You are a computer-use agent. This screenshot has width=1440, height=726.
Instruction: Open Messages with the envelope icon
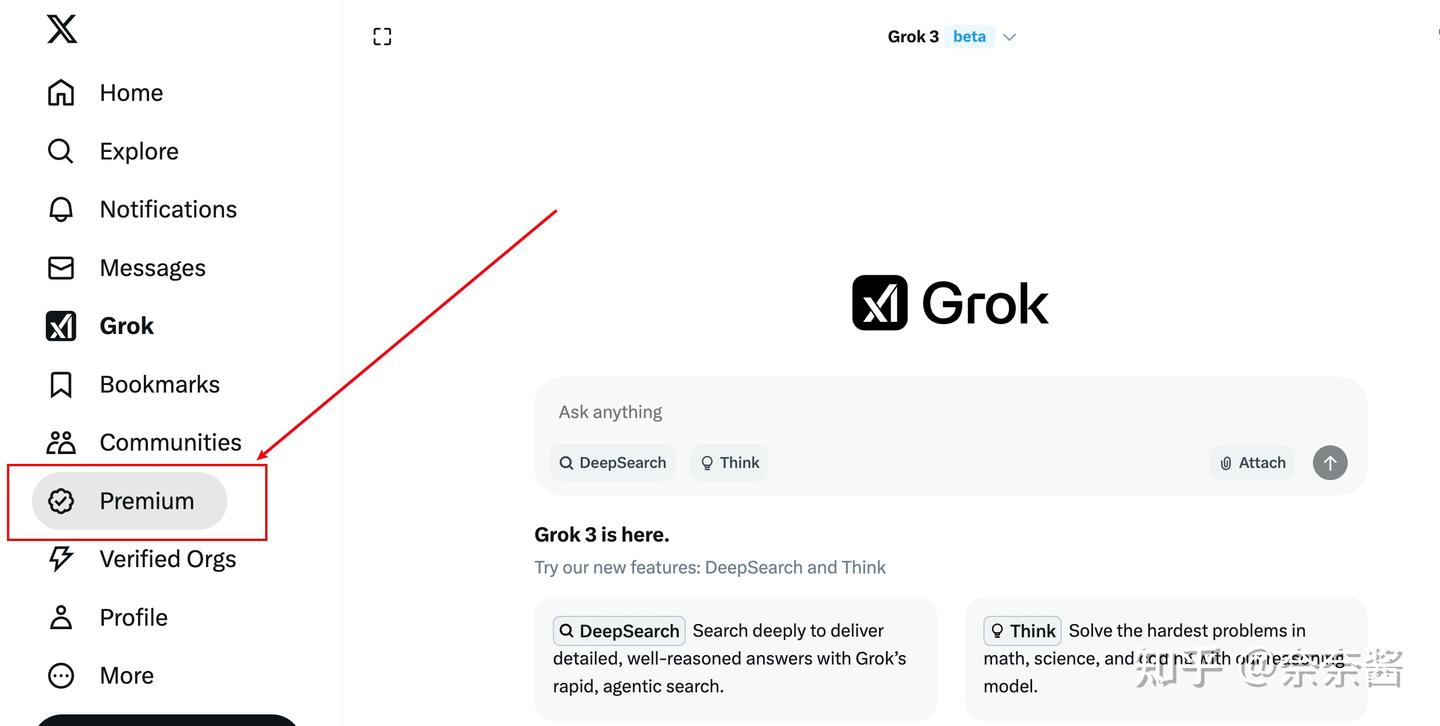pyautogui.click(x=61, y=267)
